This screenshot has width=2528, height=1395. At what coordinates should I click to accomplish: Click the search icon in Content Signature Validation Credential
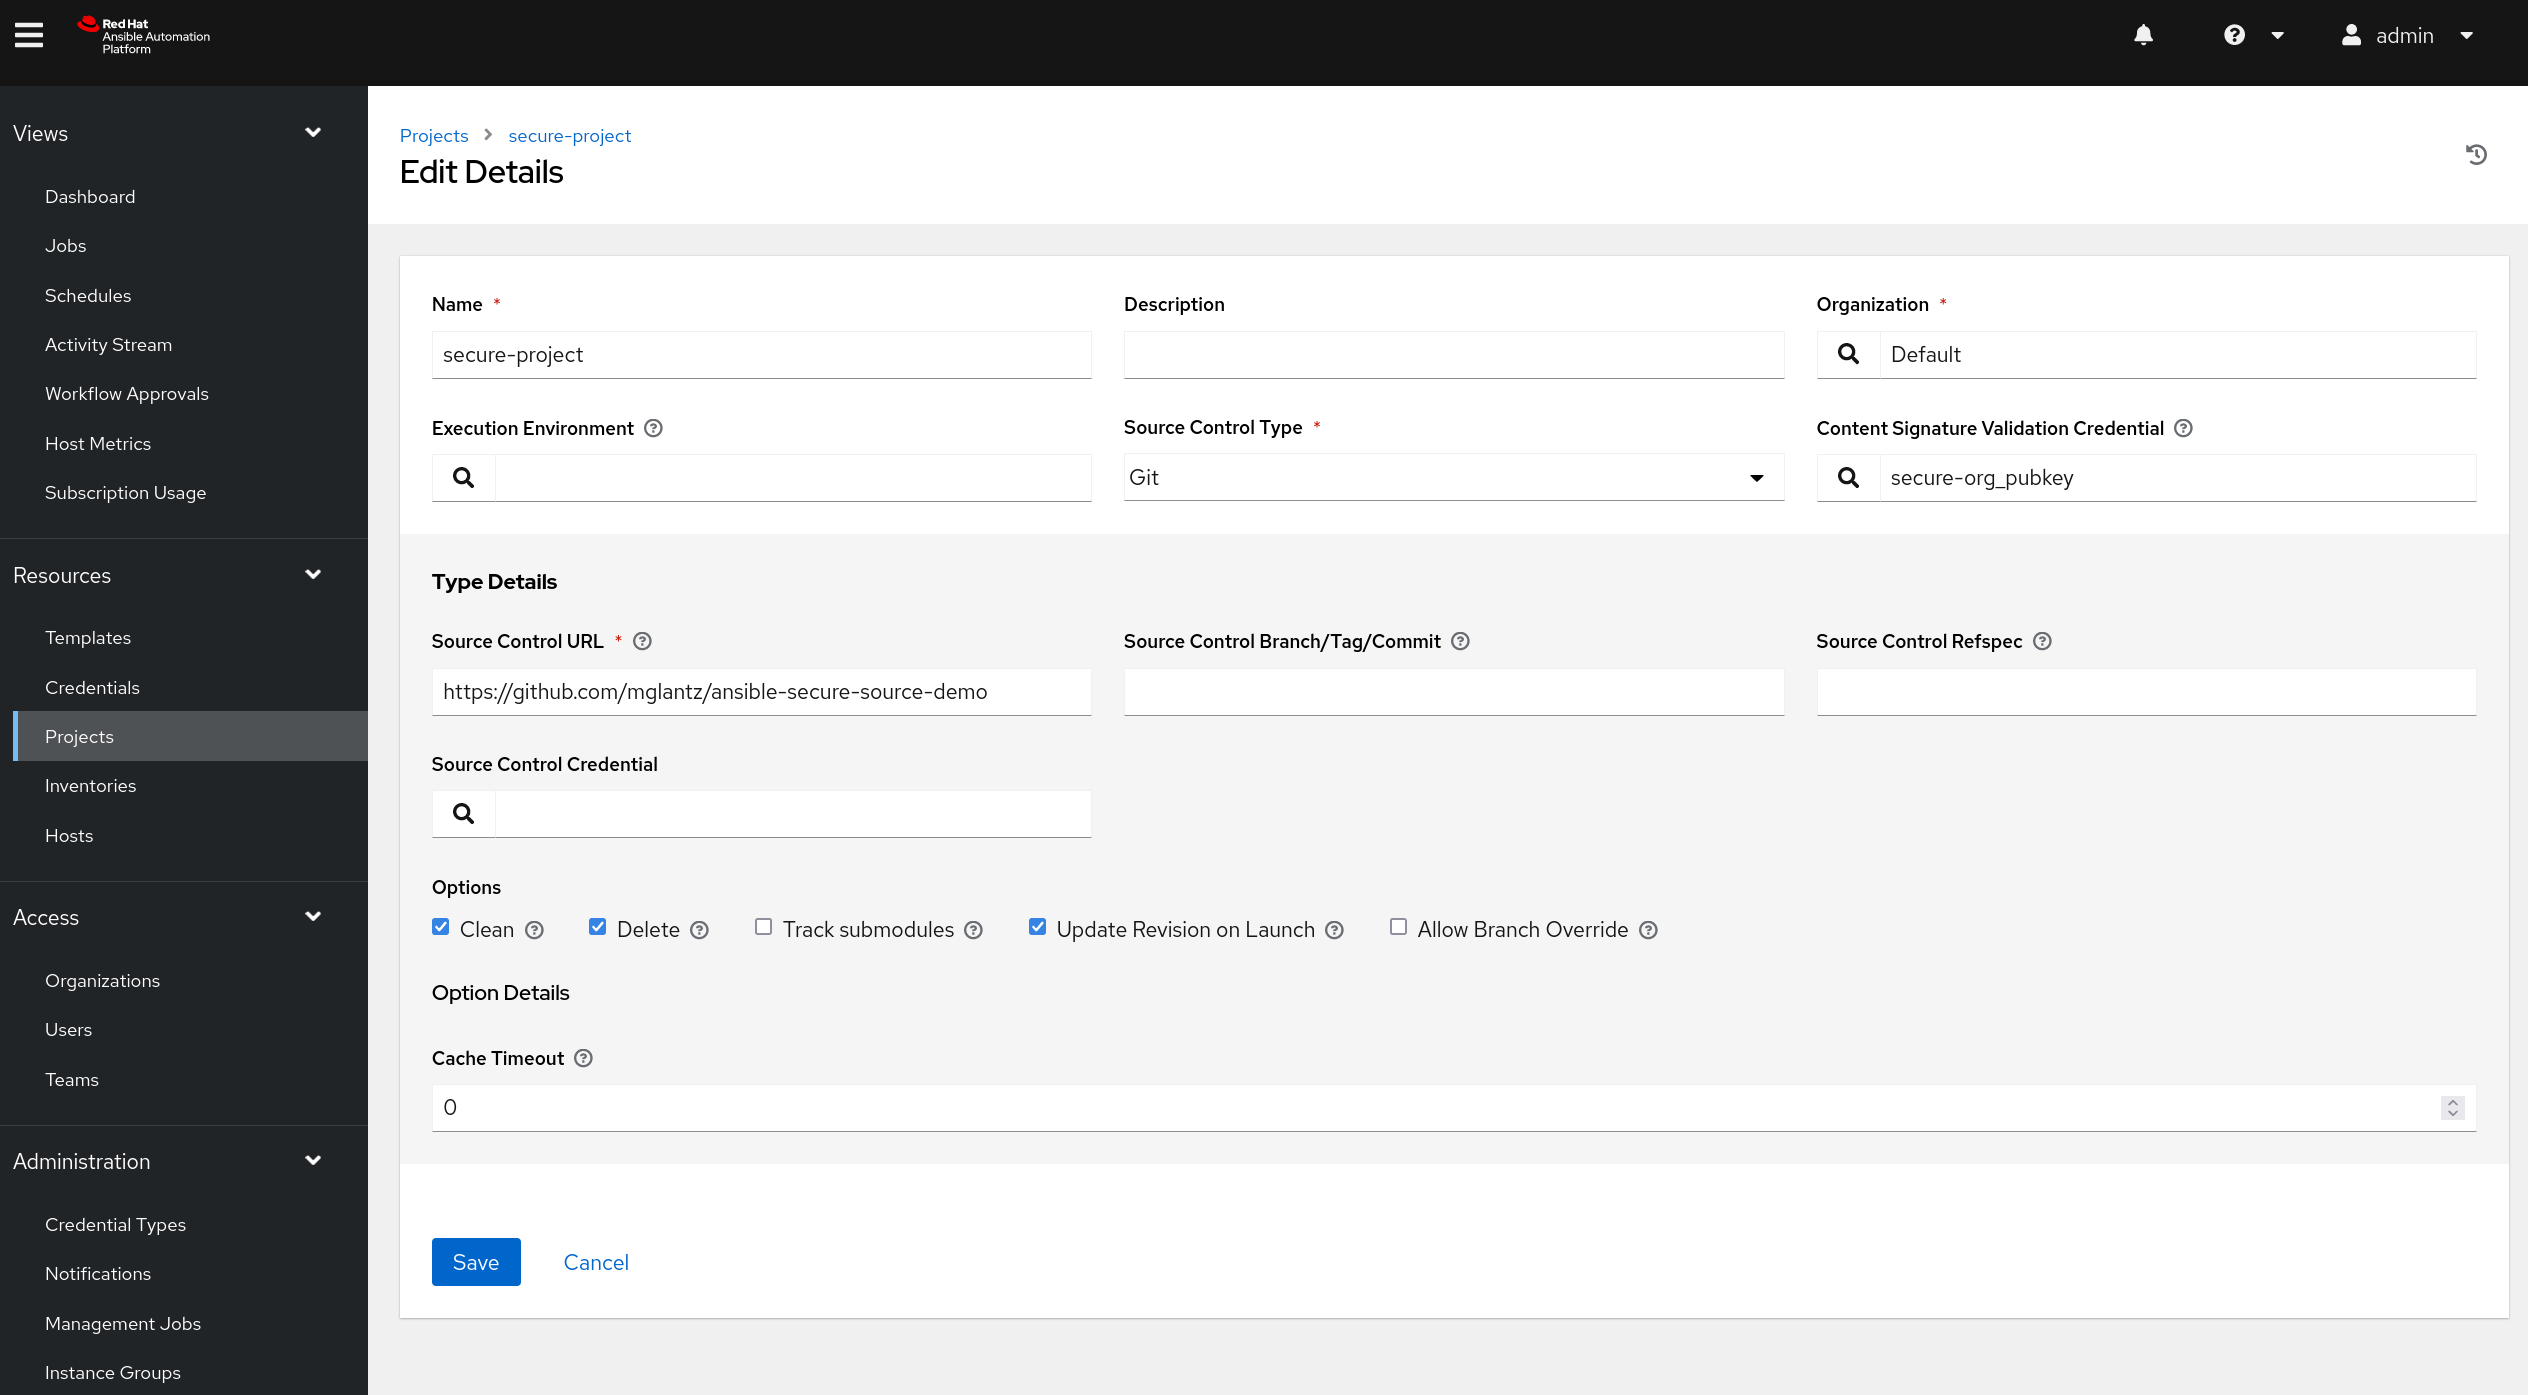pos(1846,478)
